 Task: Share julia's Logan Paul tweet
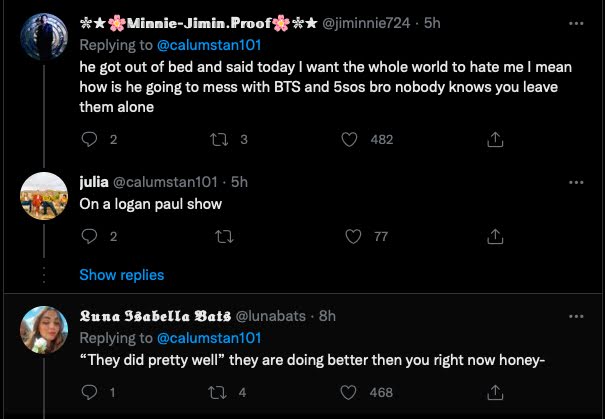[493, 237]
